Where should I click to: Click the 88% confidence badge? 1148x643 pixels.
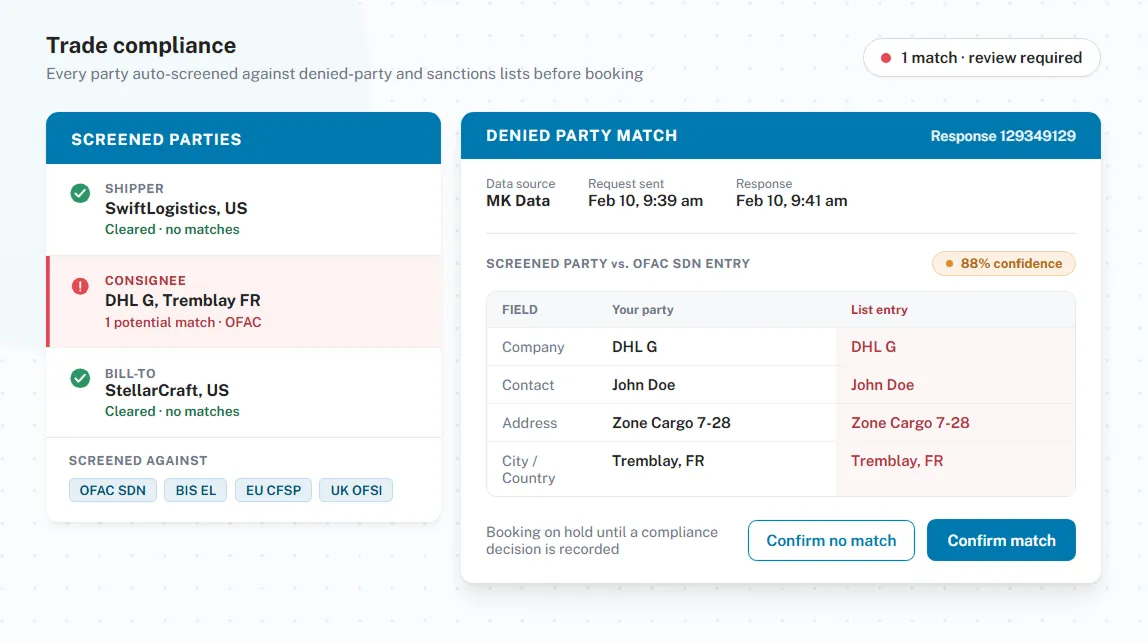pos(1003,264)
